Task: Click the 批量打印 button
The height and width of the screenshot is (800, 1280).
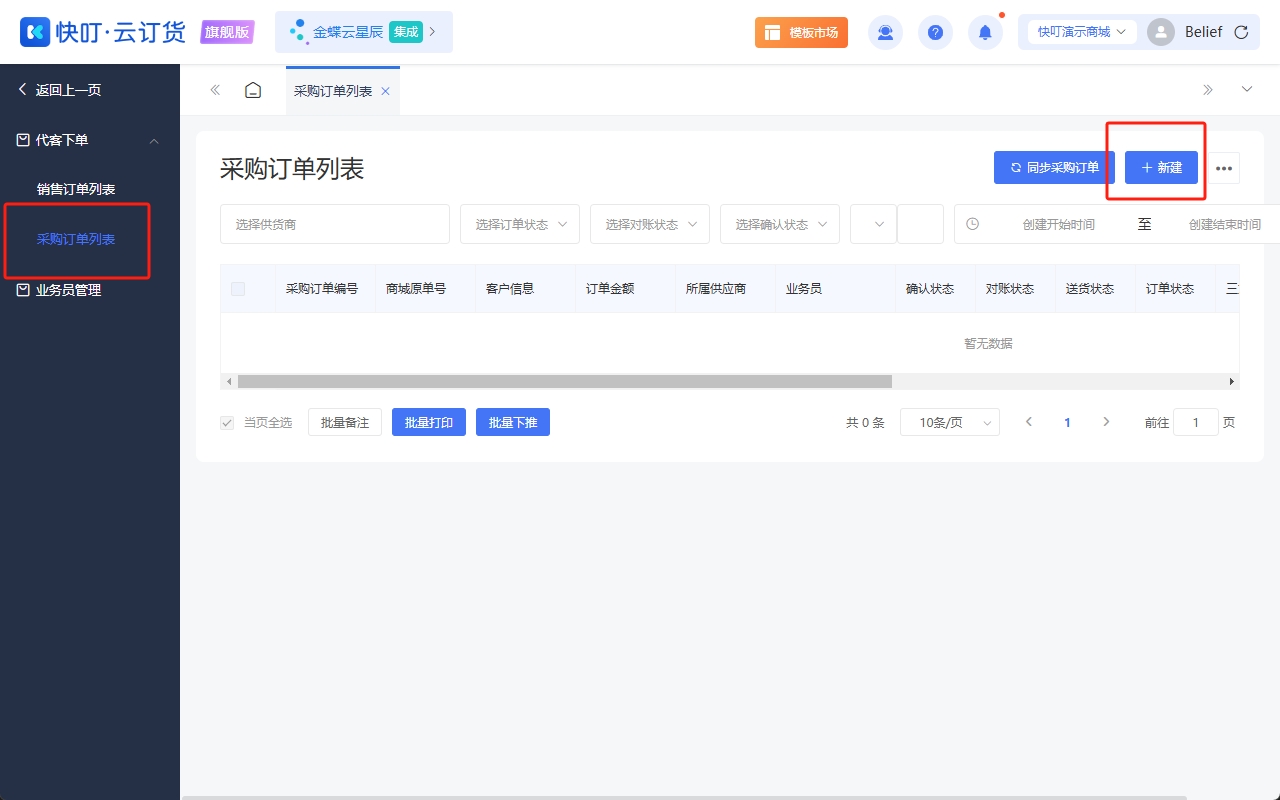Action: click(429, 422)
